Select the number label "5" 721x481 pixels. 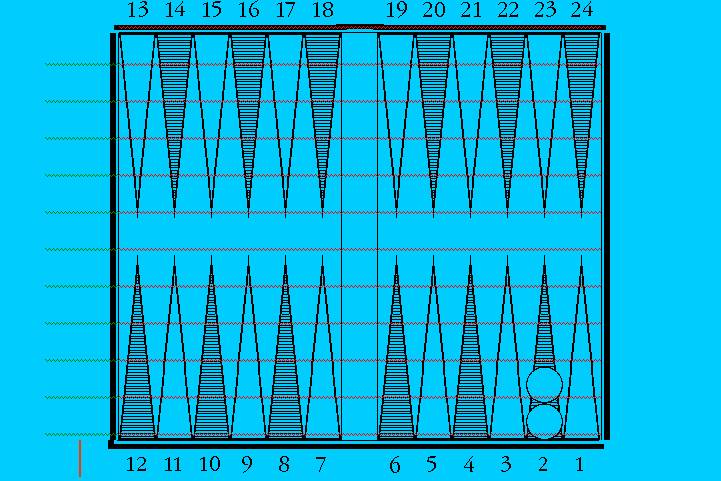click(431, 464)
